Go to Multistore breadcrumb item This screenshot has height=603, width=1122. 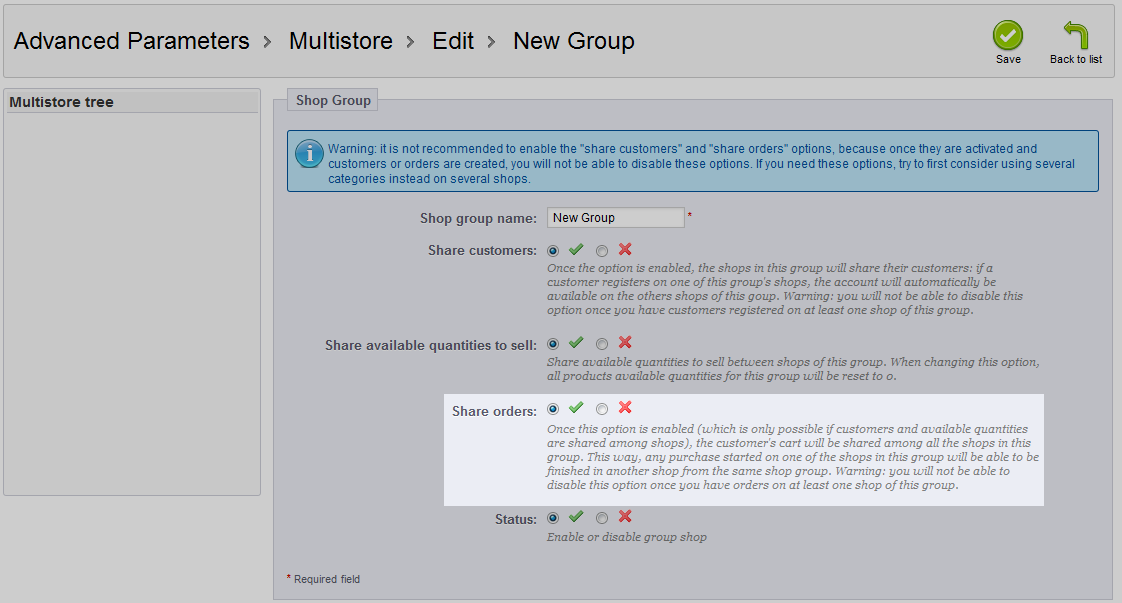point(341,41)
